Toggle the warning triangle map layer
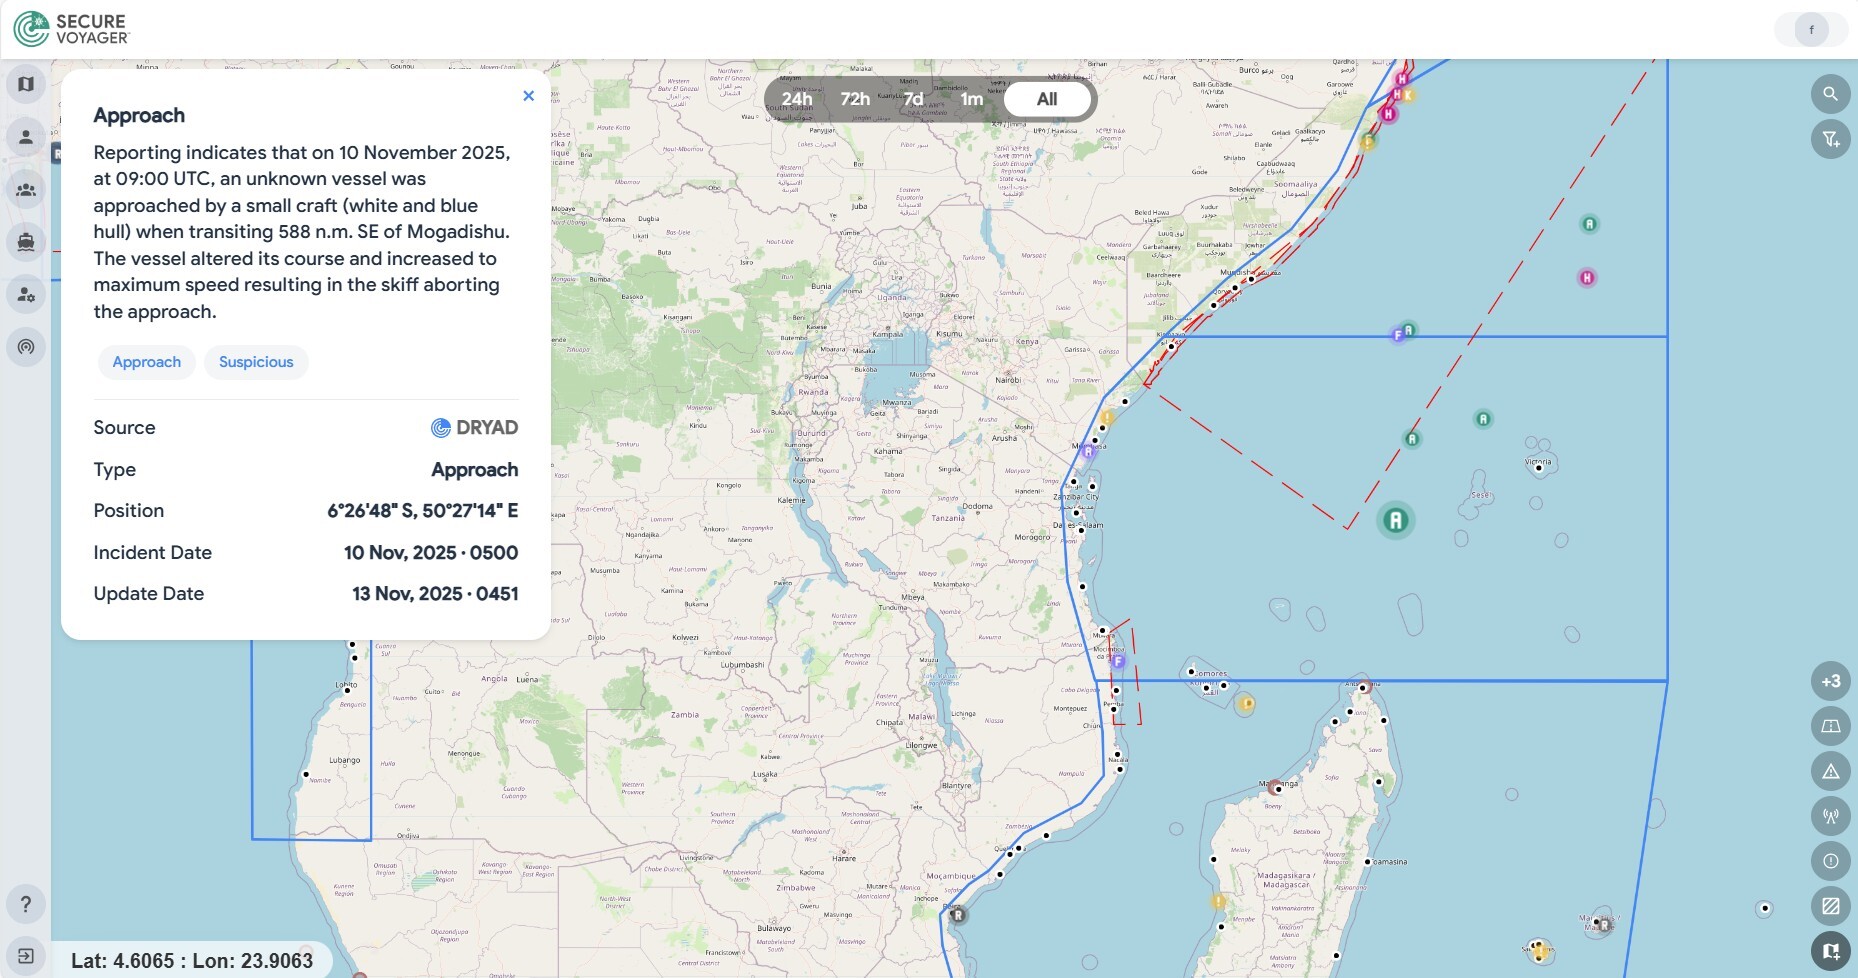Screen dimensions: 1858x978 click(1830, 771)
